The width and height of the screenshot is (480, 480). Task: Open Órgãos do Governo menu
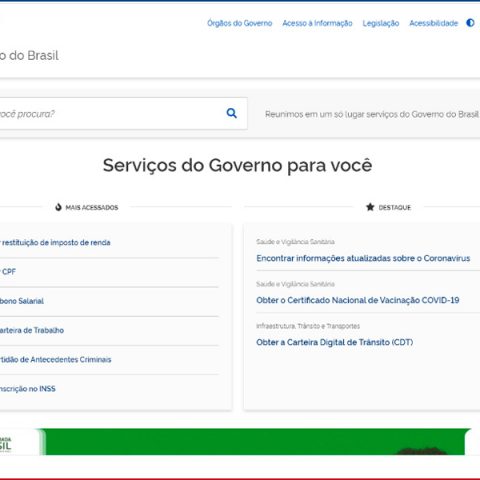[240, 23]
